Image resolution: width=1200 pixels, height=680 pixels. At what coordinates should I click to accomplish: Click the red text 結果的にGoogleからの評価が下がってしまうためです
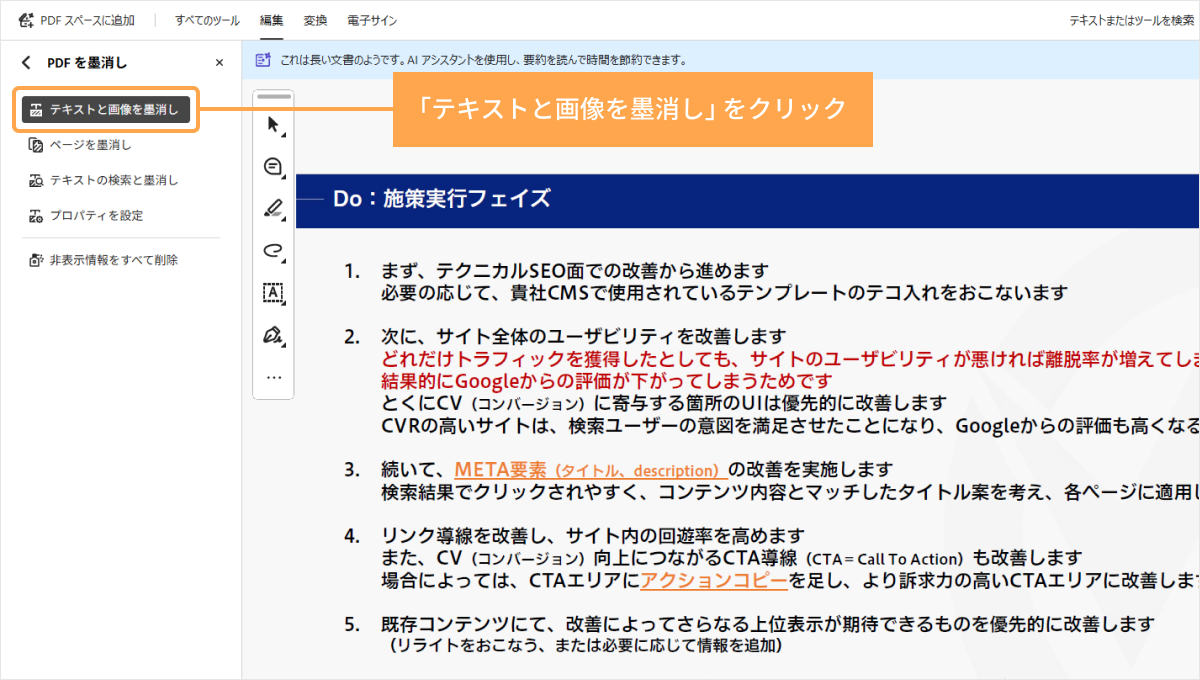click(x=606, y=381)
